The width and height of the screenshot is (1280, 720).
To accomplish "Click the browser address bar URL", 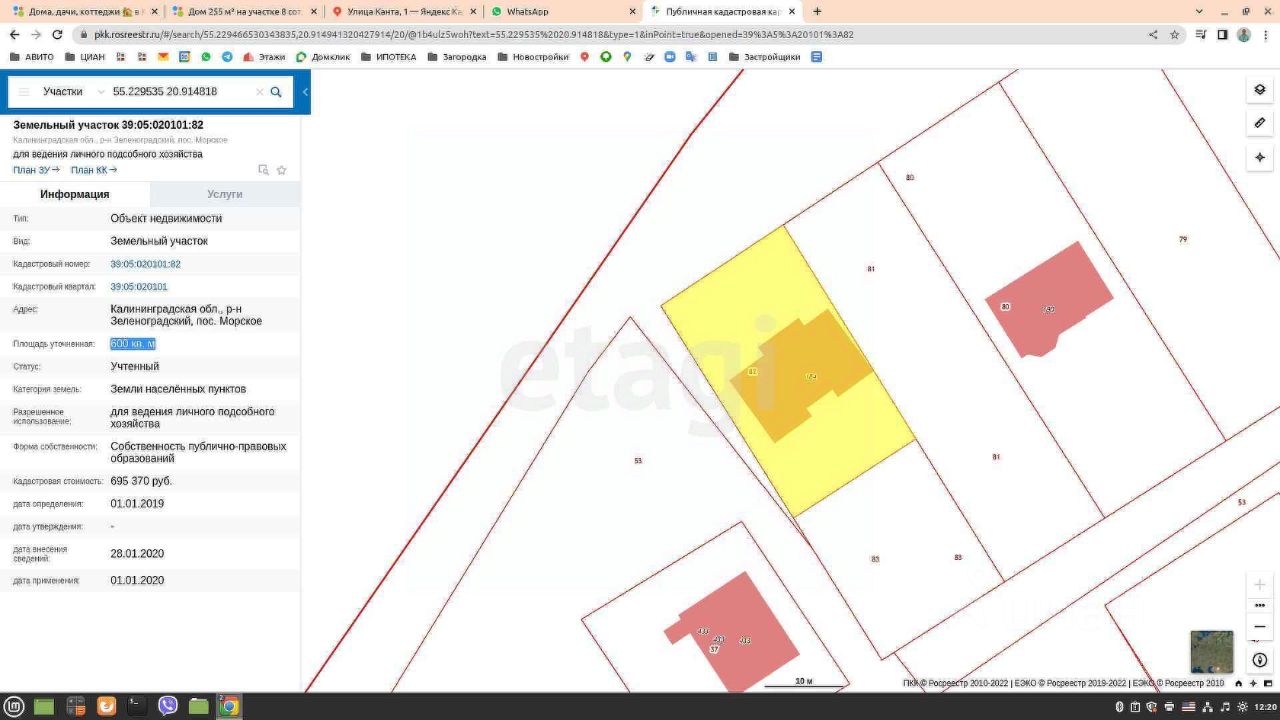I will click(474, 34).
